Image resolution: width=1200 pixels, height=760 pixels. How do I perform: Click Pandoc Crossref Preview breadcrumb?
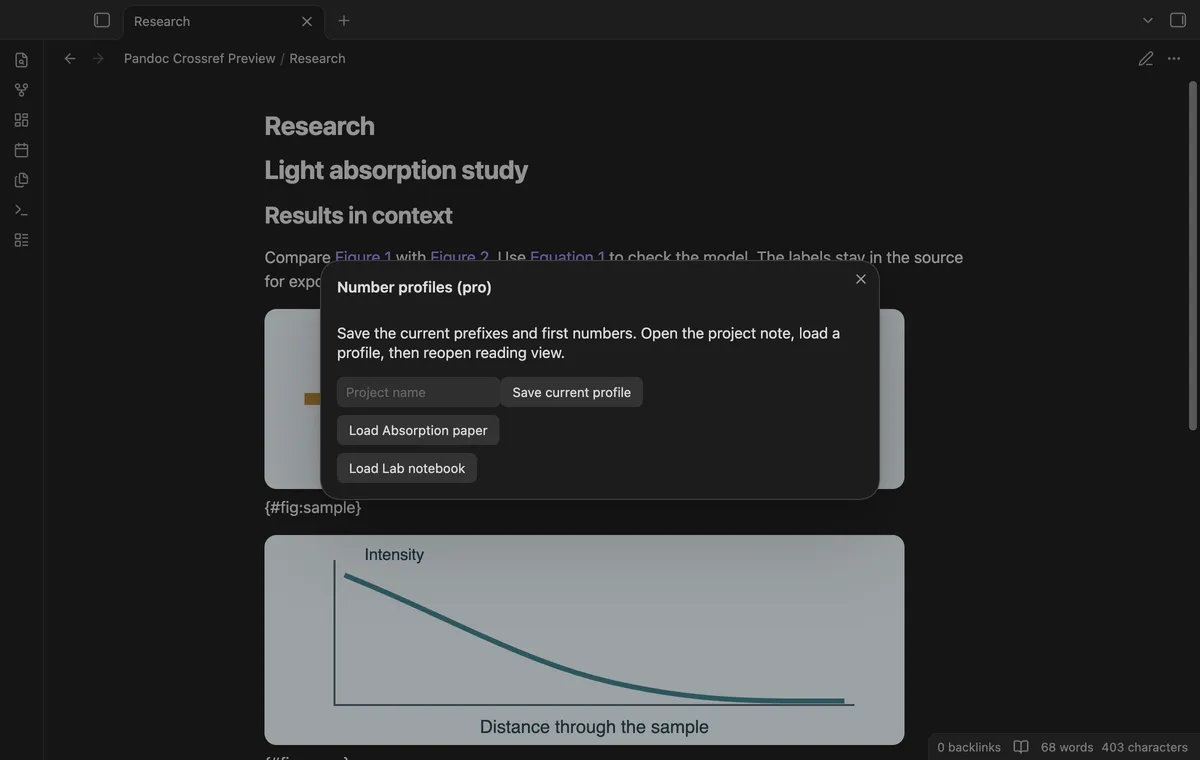click(199, 58)
